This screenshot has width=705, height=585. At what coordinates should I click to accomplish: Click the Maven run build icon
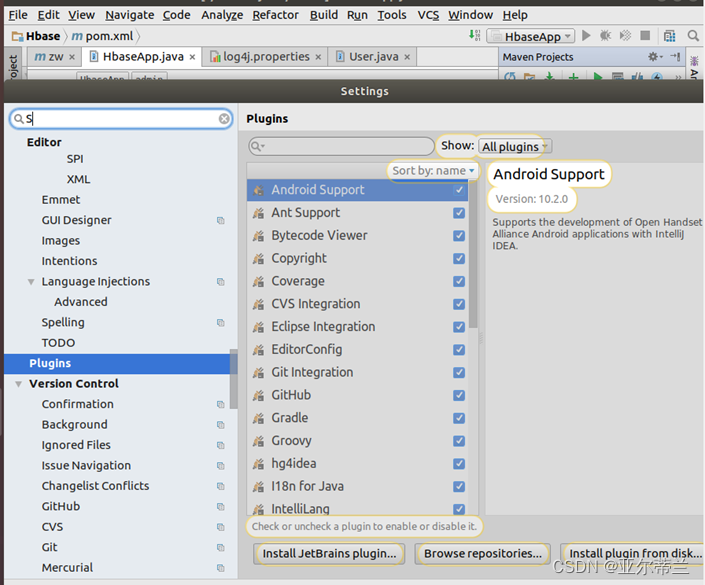click(598, 77)
